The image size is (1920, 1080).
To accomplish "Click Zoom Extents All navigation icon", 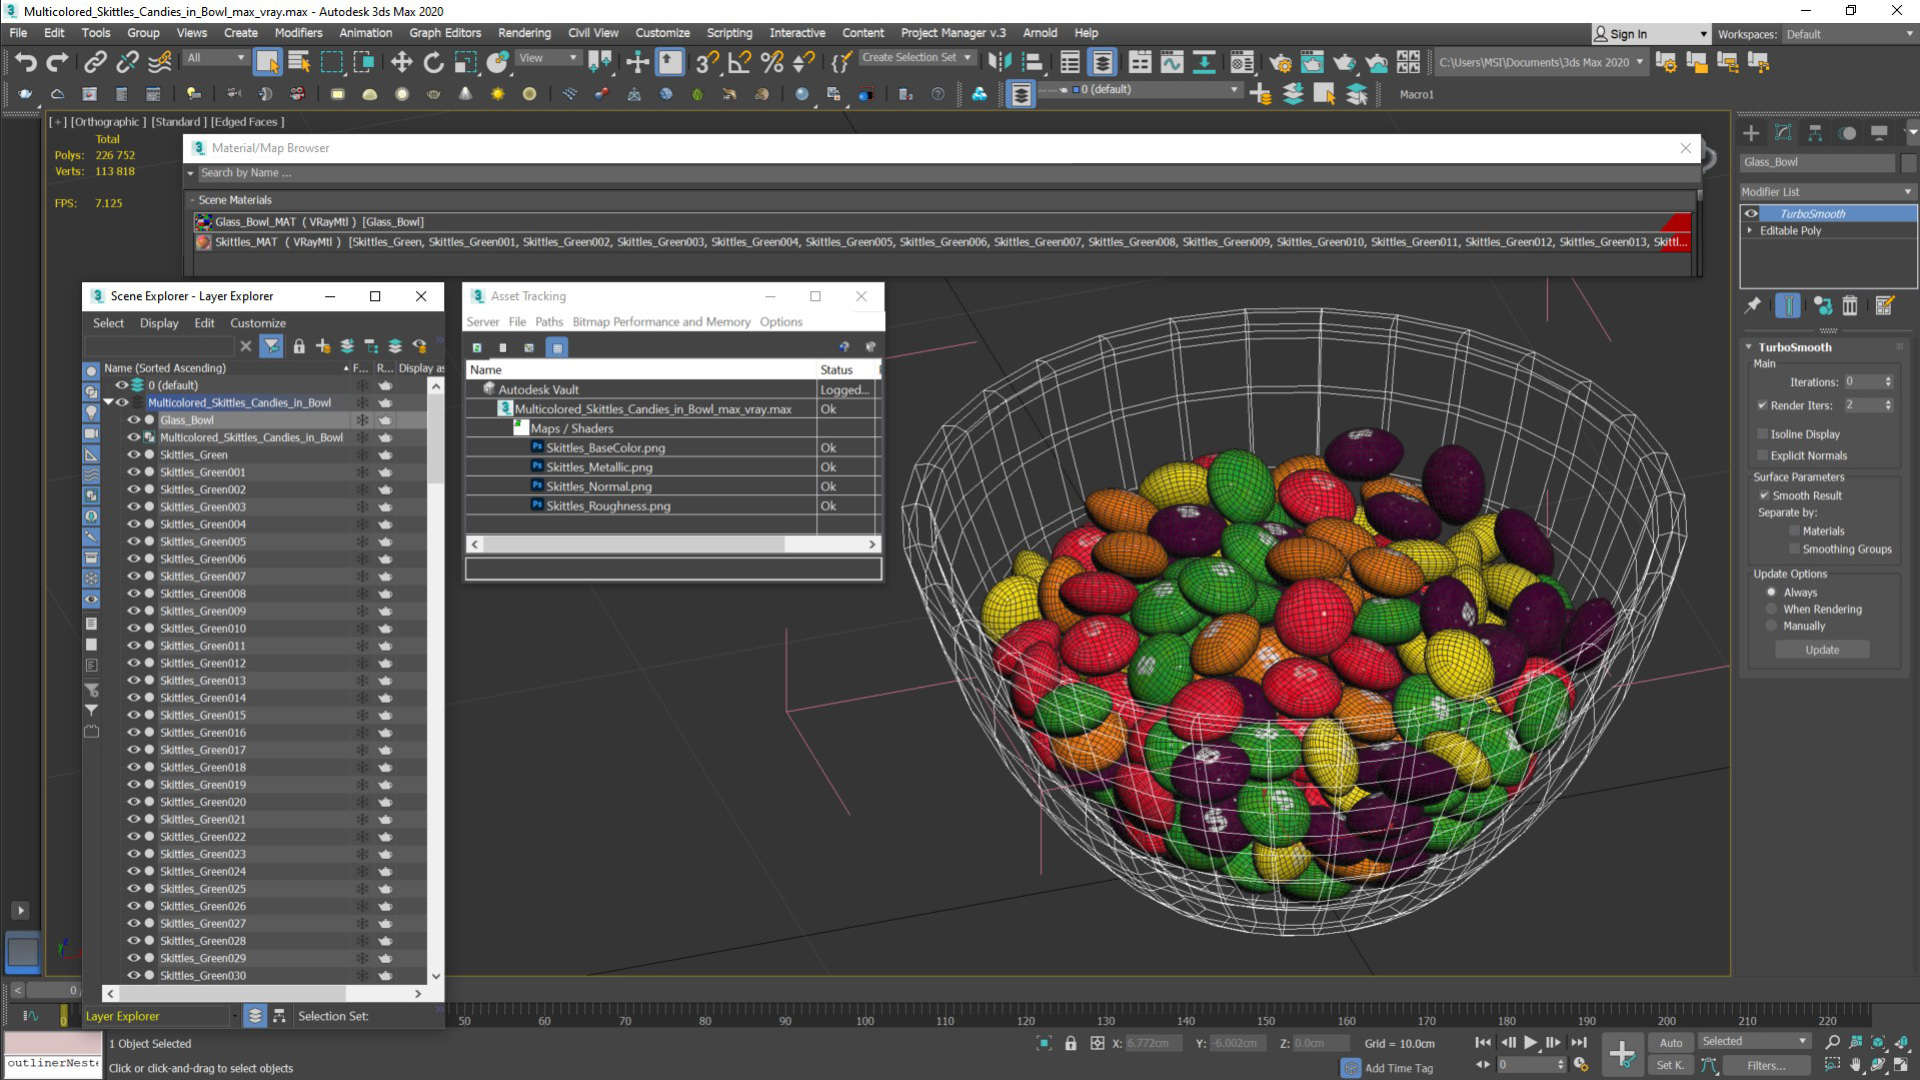I will [x=1900, y=1043].
